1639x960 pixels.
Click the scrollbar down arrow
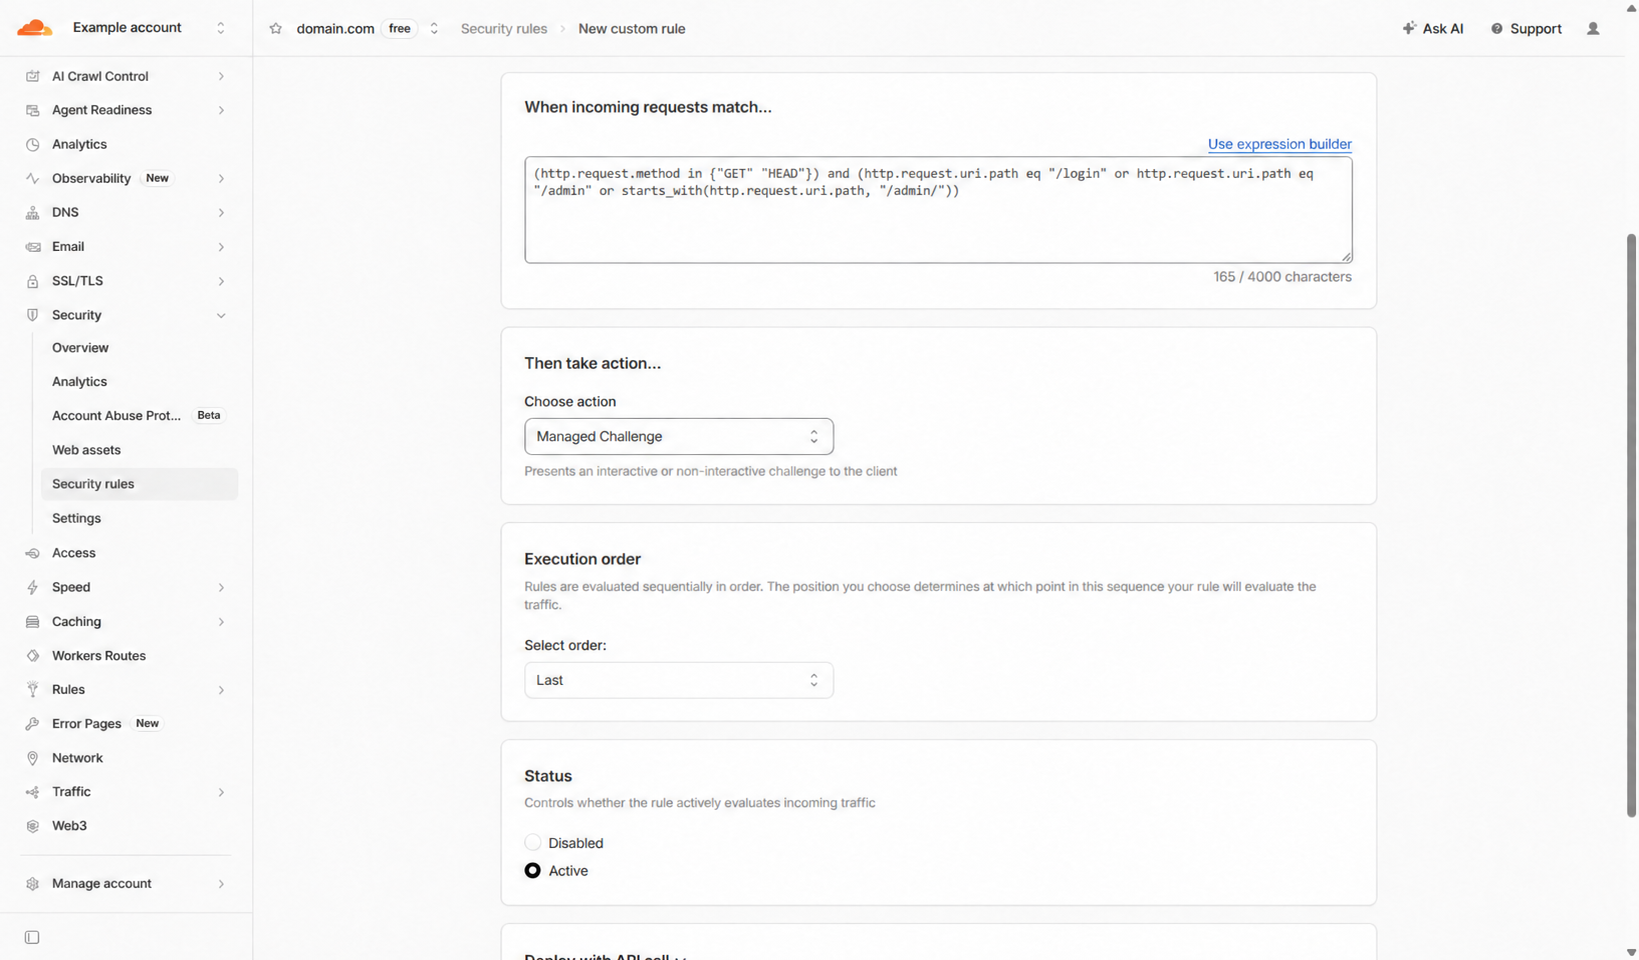[1632, 953]
